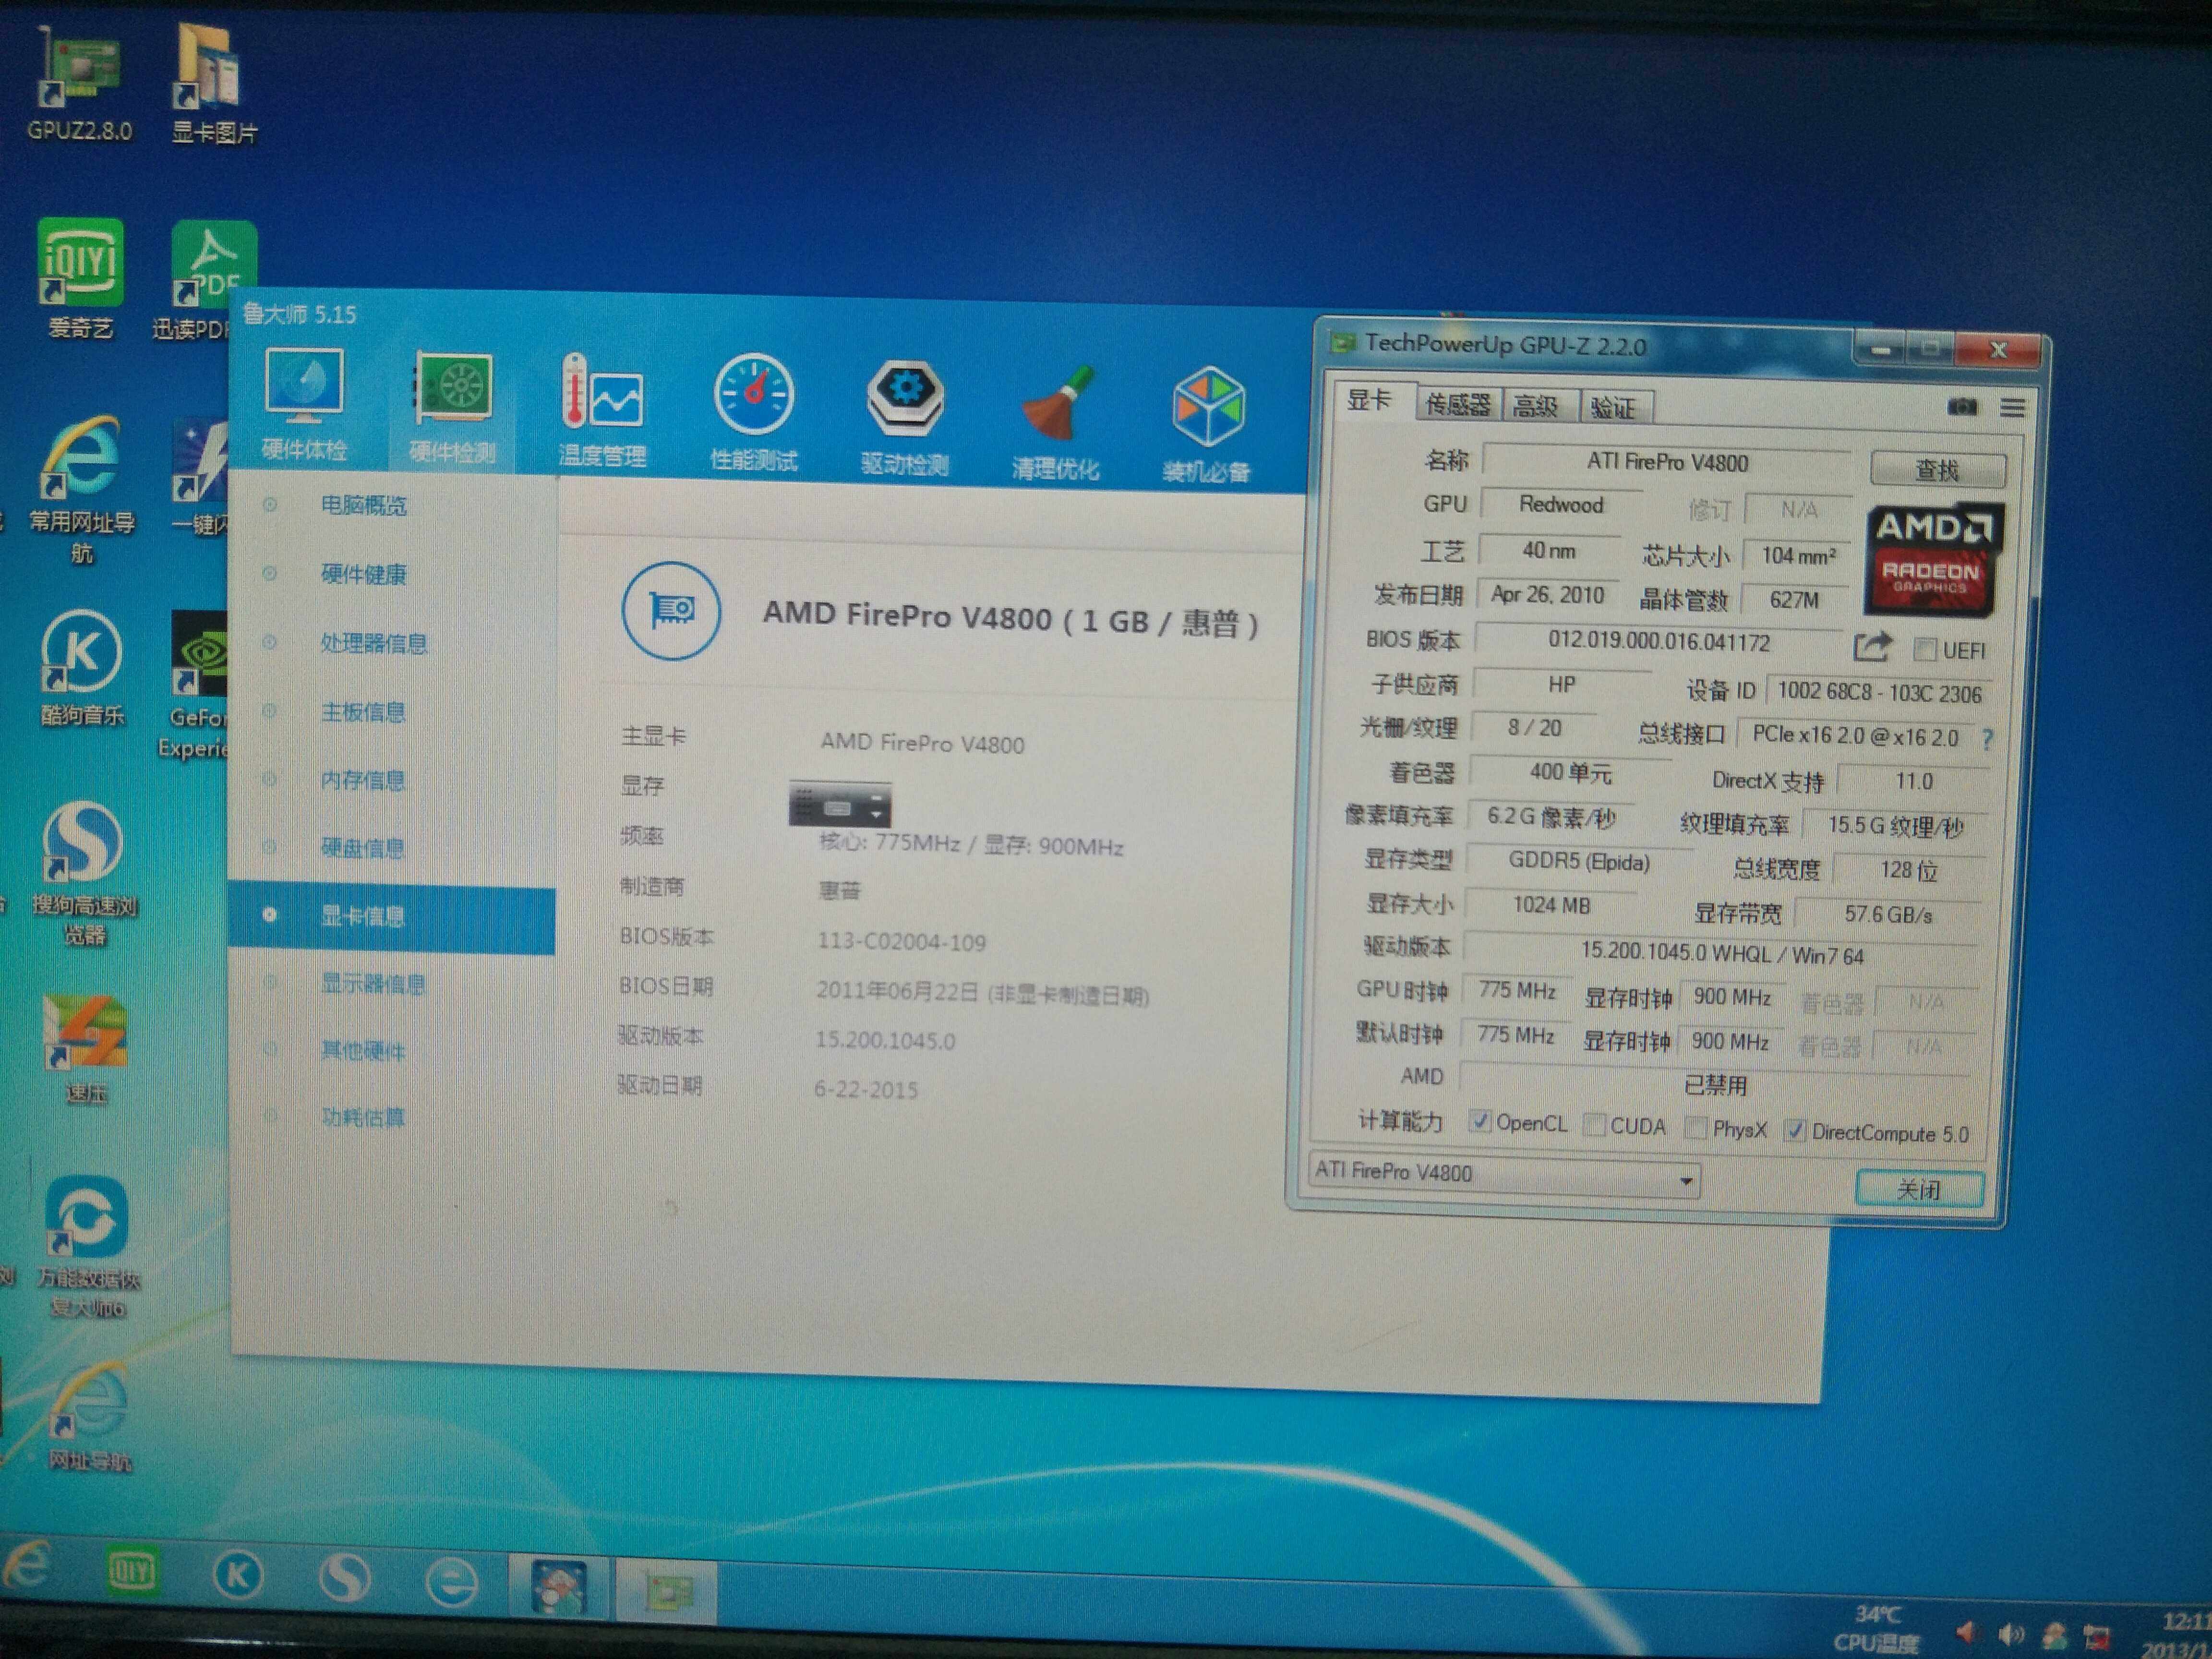The width and height of the screenshot is (2212, 1659).
Task: Toggle the CUDA checkbox
Action: (1595, 1125)
